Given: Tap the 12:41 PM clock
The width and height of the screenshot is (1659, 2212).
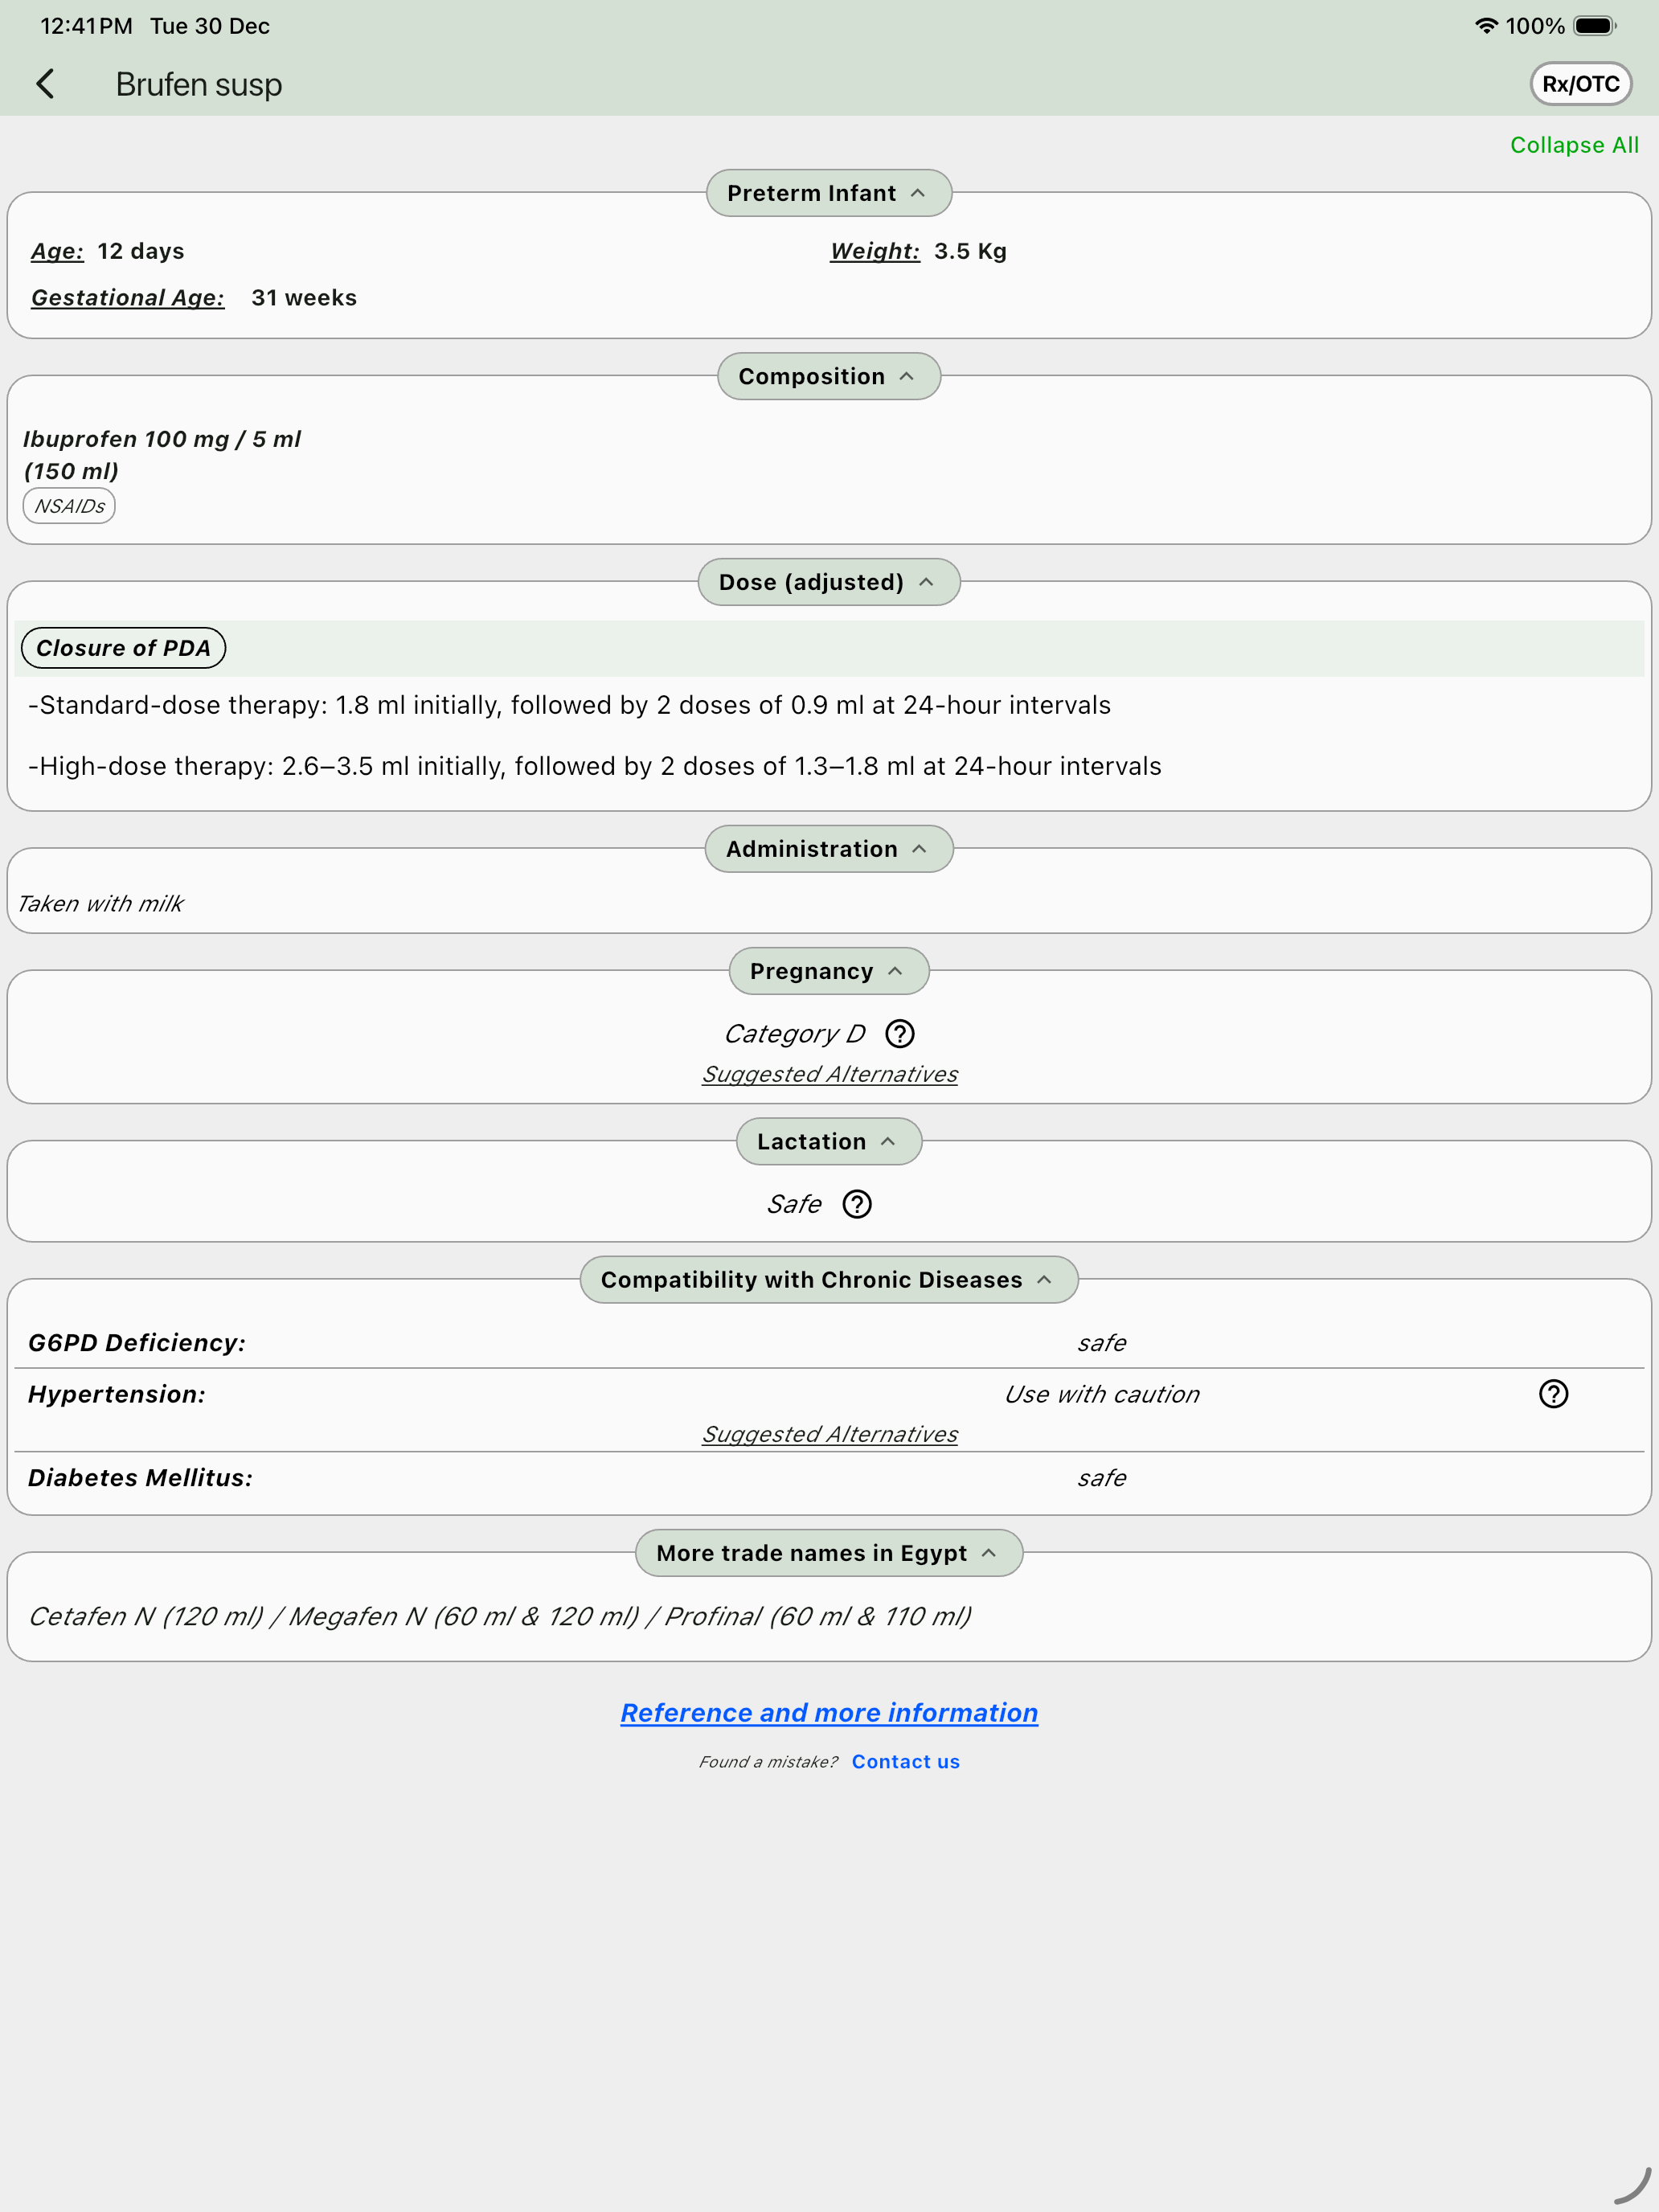Looking at the screenshot, I should click(86, 26).
